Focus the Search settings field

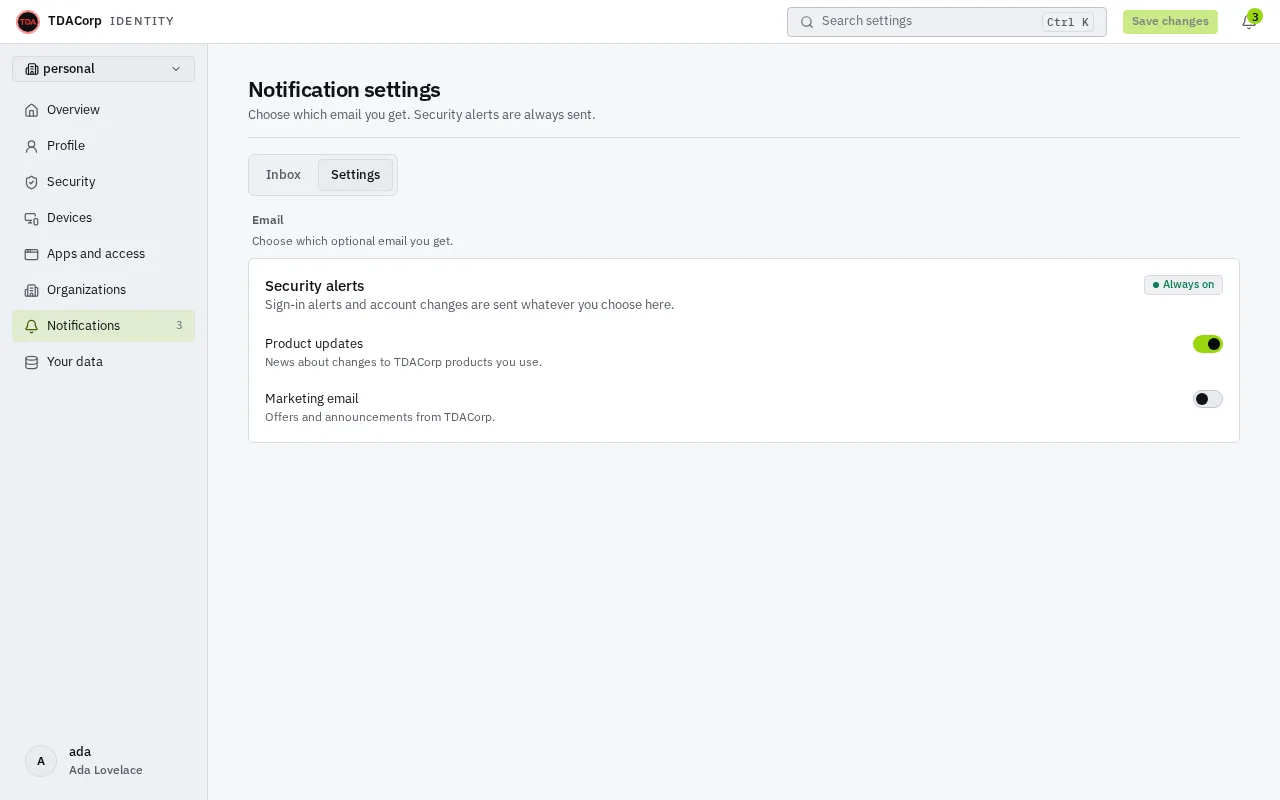947,22
